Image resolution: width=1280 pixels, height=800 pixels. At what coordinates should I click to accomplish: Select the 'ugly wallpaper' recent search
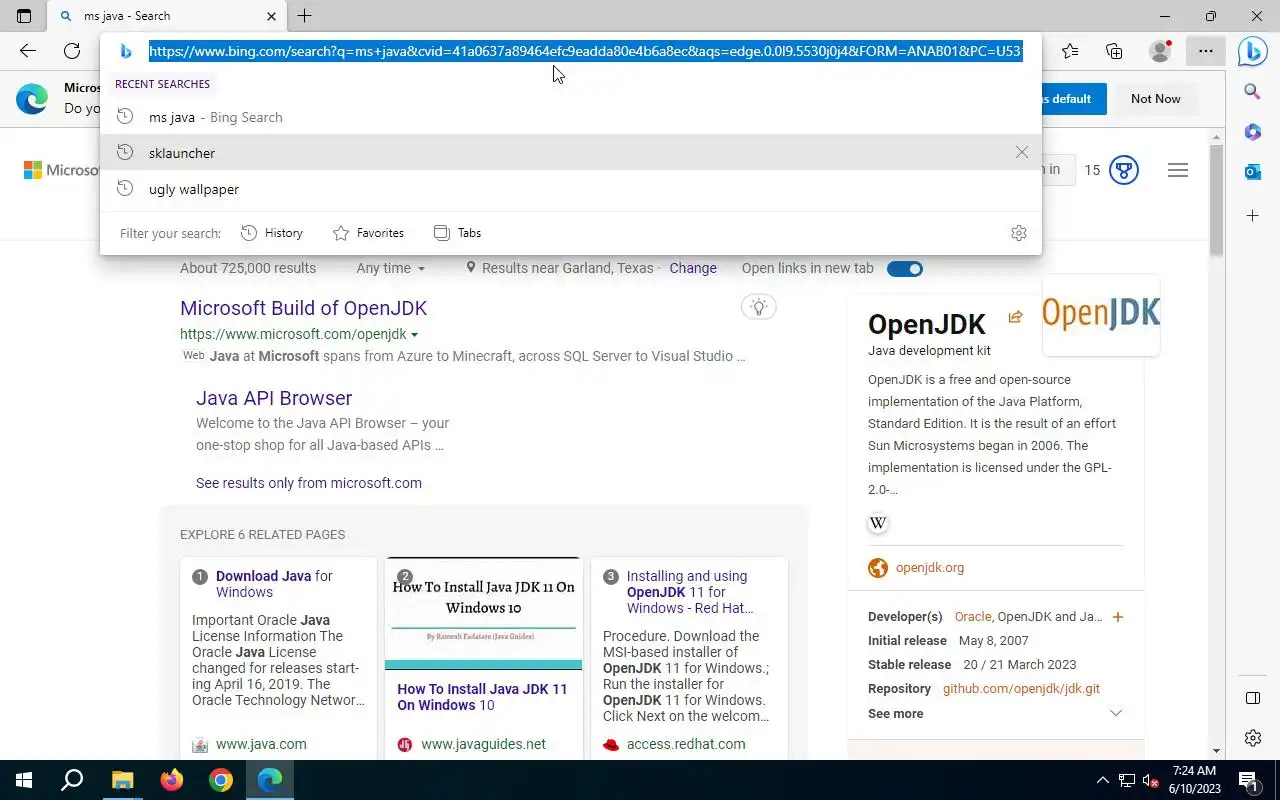click(x=570, y=189)
